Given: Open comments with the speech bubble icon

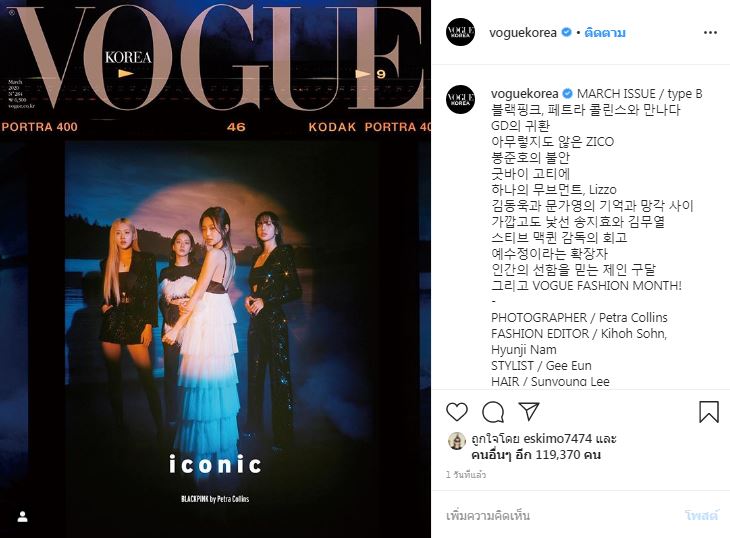Looking at the screenshot, I should click(493, 412).
